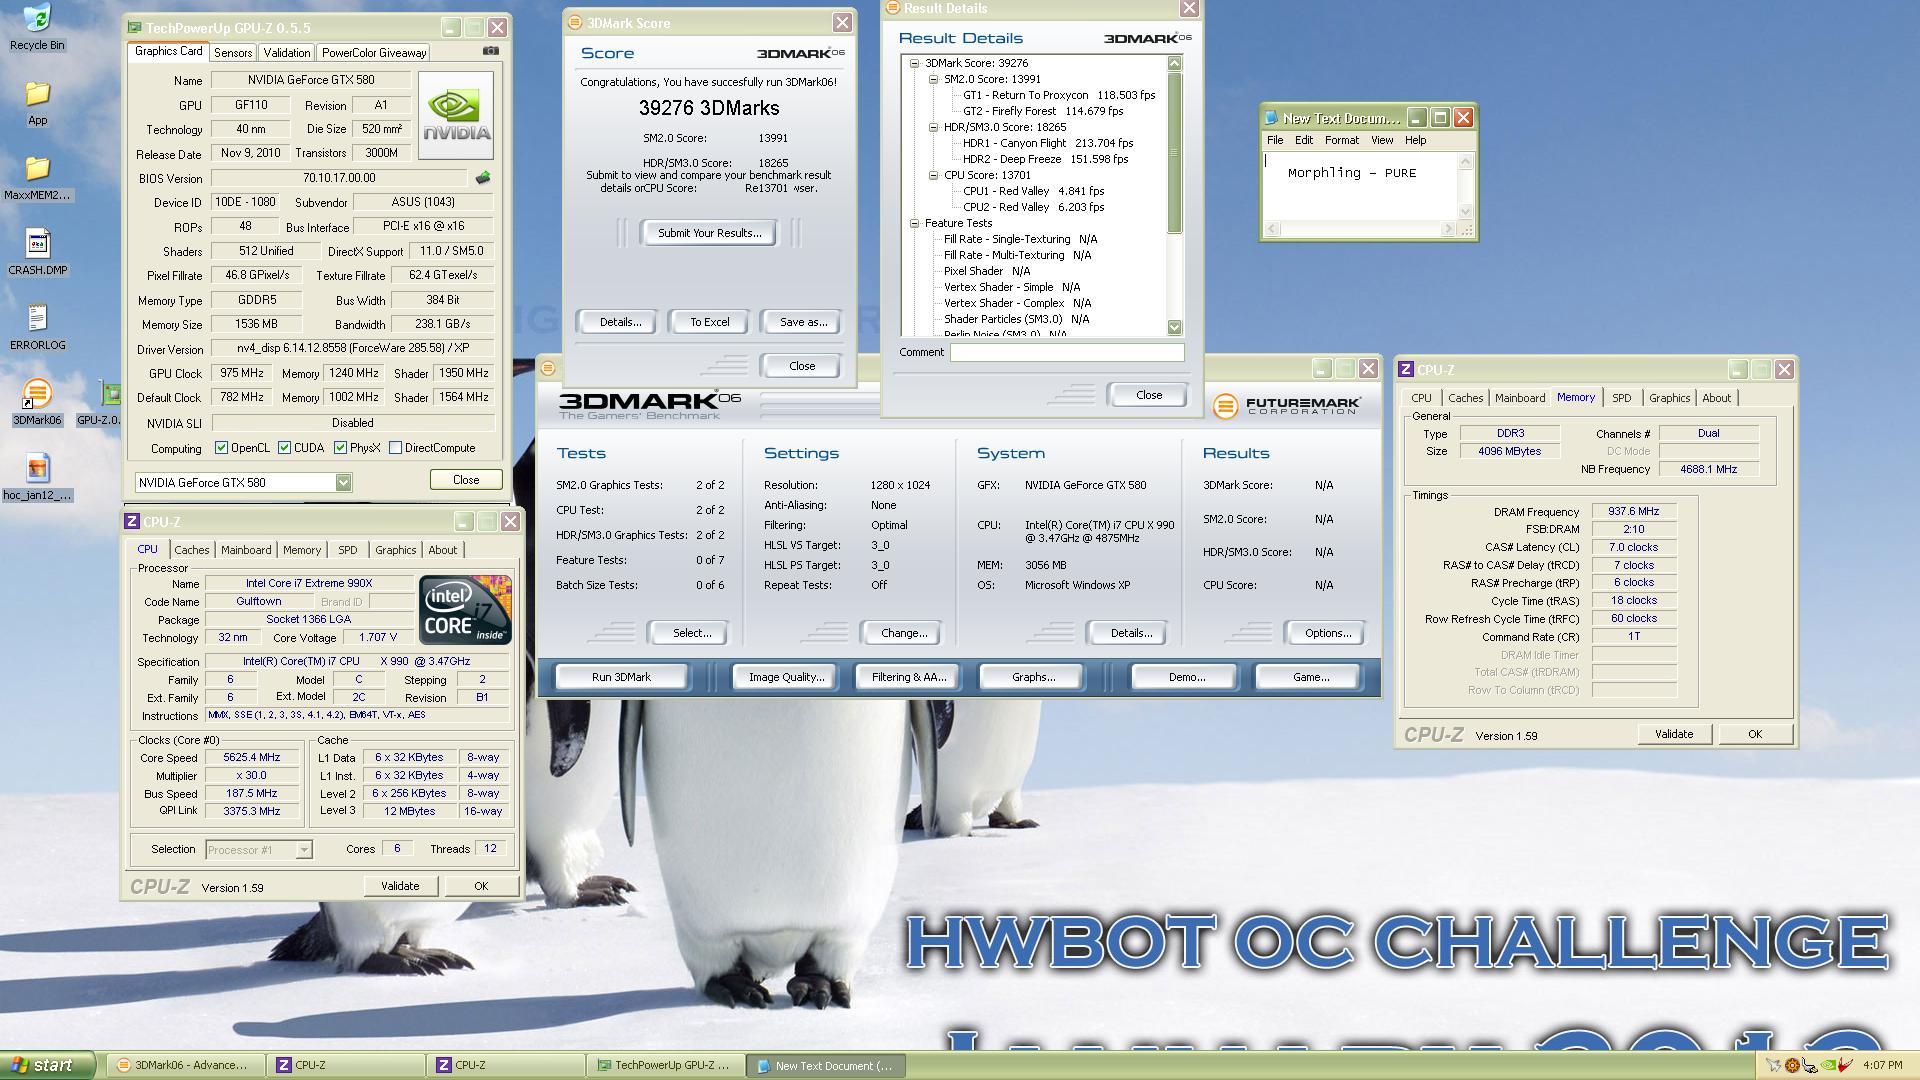Open the Processor #1 selection dropdown
This screenshot has width=1920, height=1080.
click(304, 850)
